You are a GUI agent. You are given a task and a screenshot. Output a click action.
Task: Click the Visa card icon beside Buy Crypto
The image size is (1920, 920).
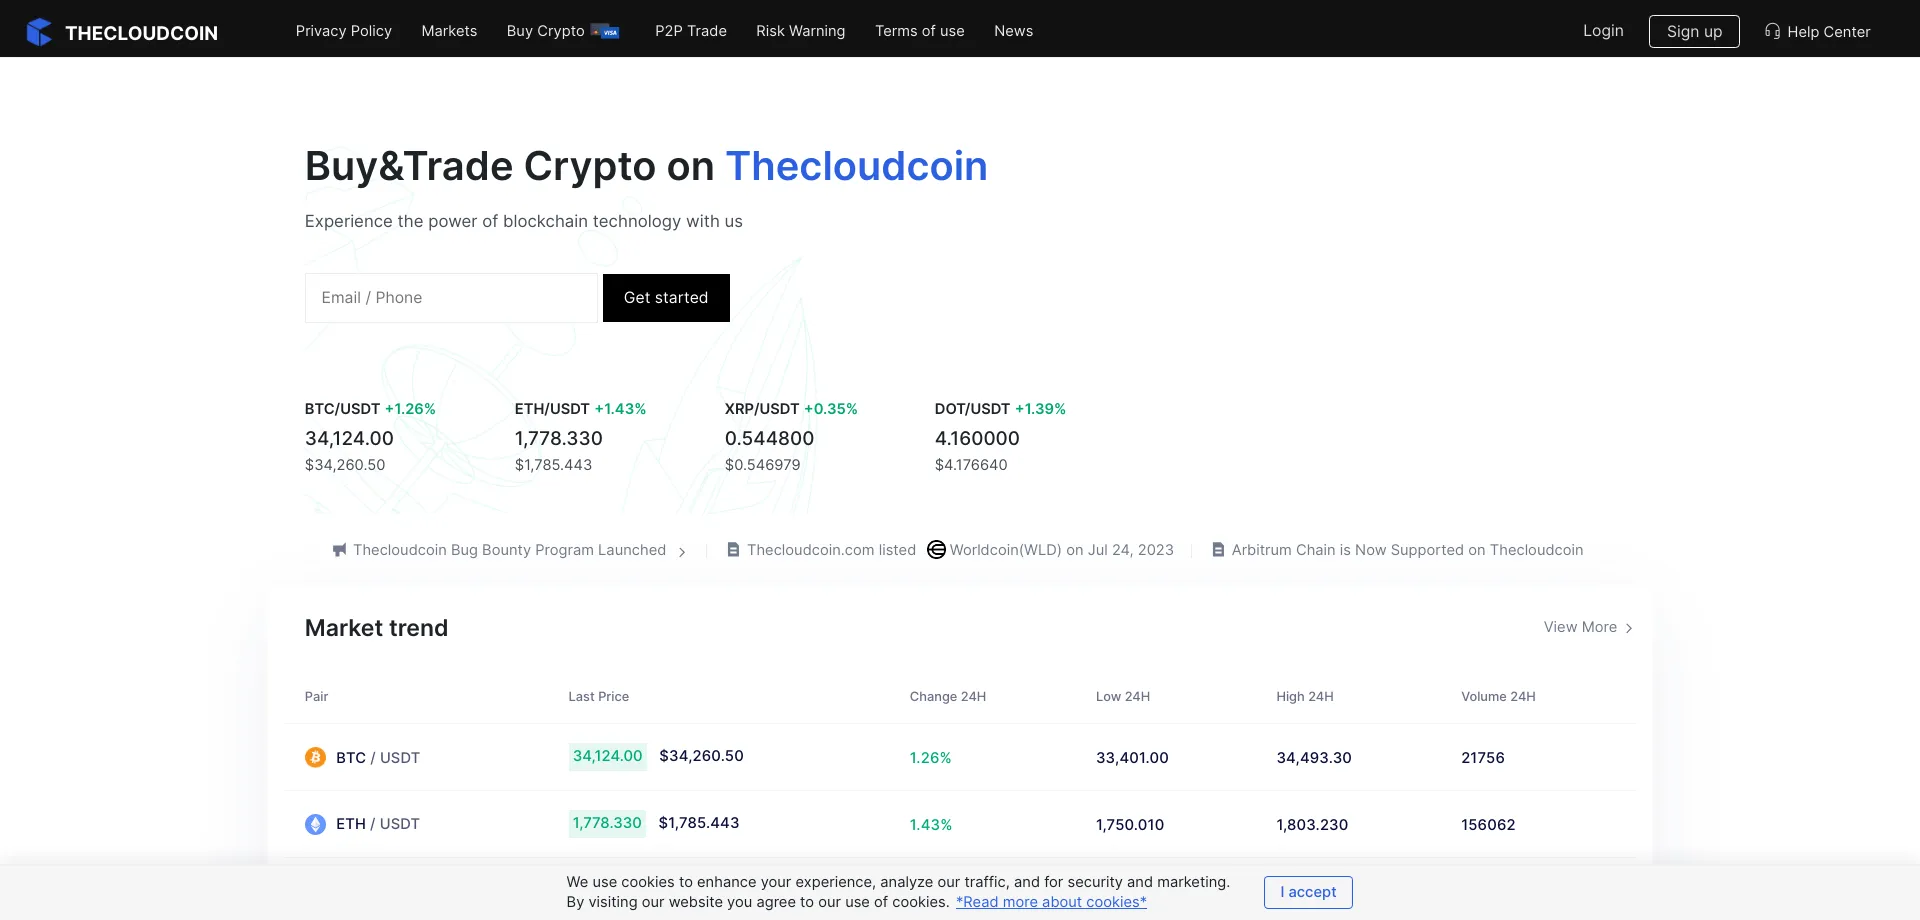pyautogui.click(x=606, y=32)
